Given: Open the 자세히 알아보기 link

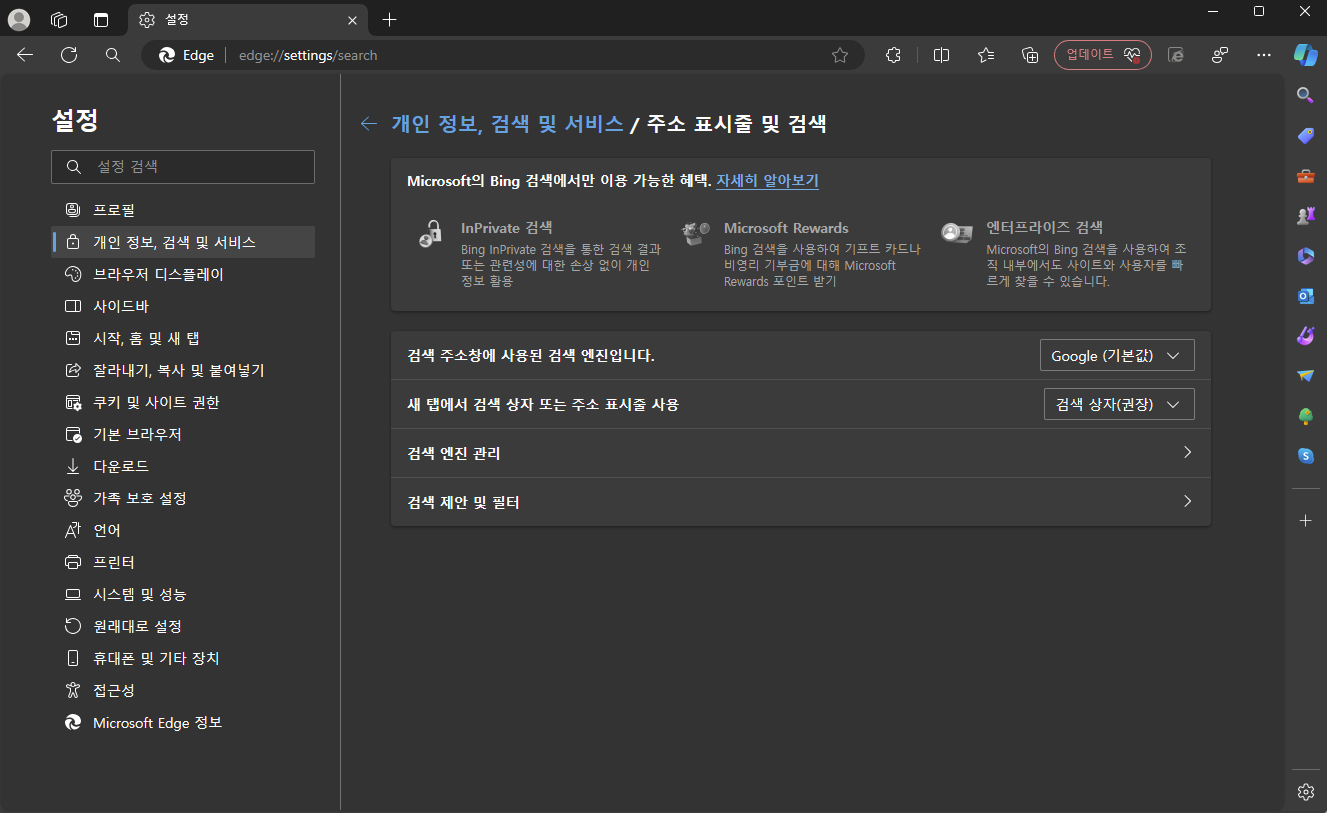Looking at the screenshot, I should click(x=766, y=181).
